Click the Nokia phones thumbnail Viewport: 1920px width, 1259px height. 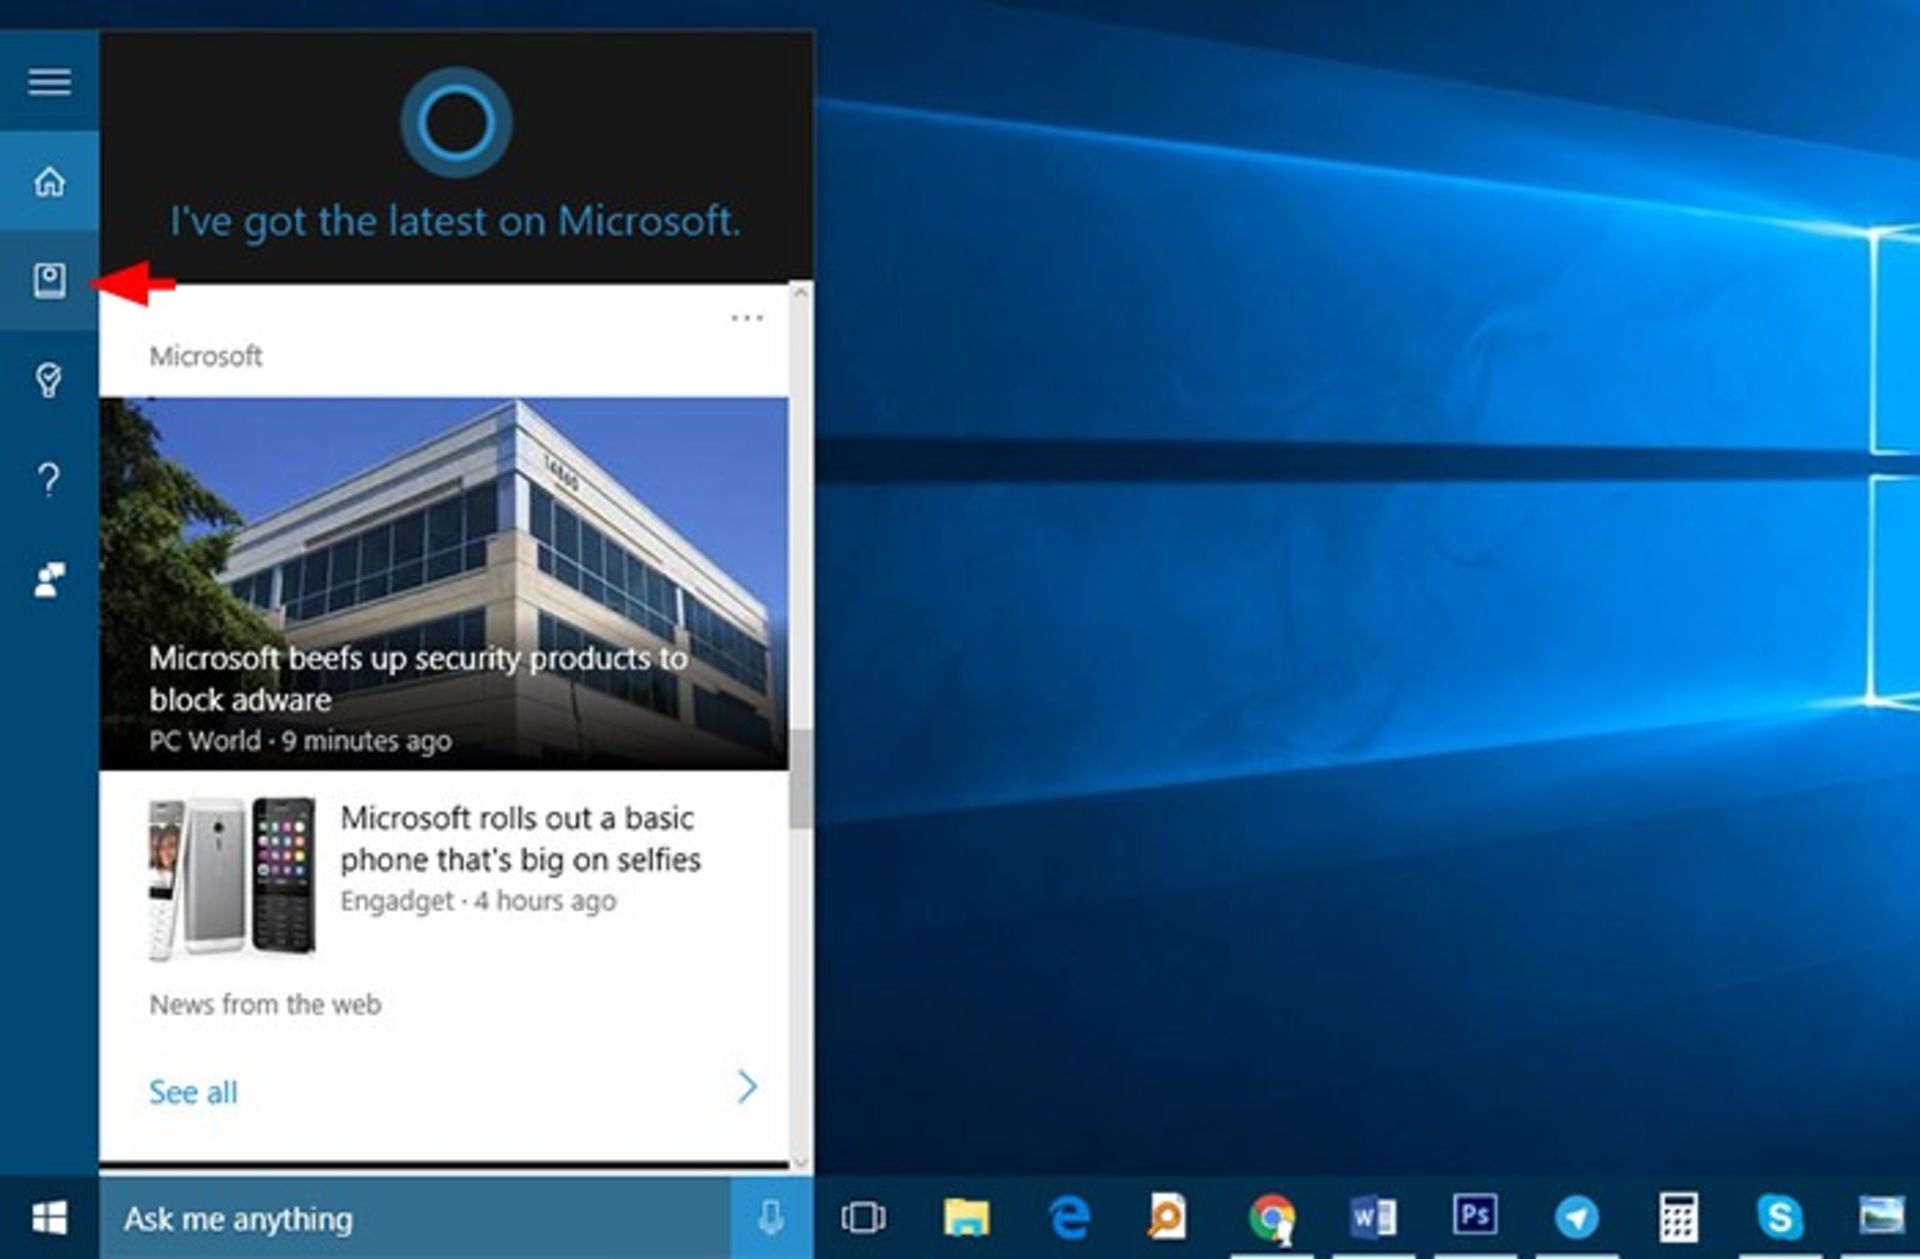tap(232, 879)
